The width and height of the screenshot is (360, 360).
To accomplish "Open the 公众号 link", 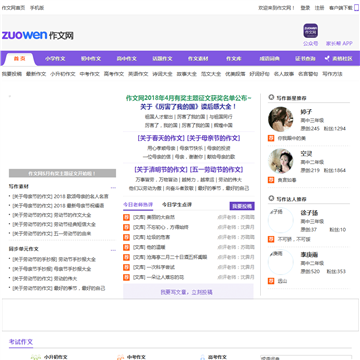I will point(310,43).
